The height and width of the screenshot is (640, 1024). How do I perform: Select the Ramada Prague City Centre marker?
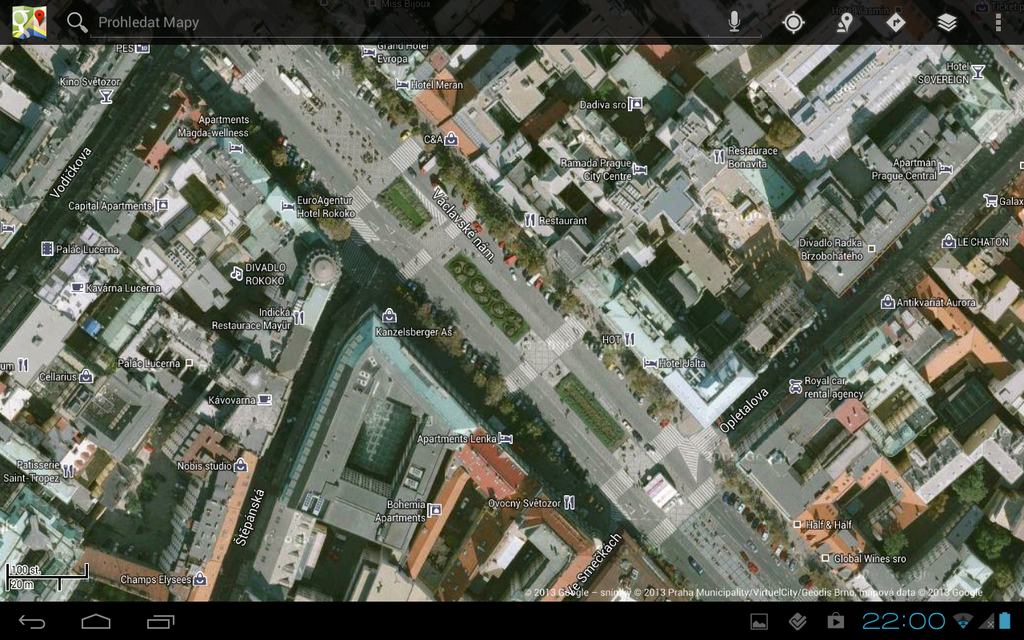(640, 169)
